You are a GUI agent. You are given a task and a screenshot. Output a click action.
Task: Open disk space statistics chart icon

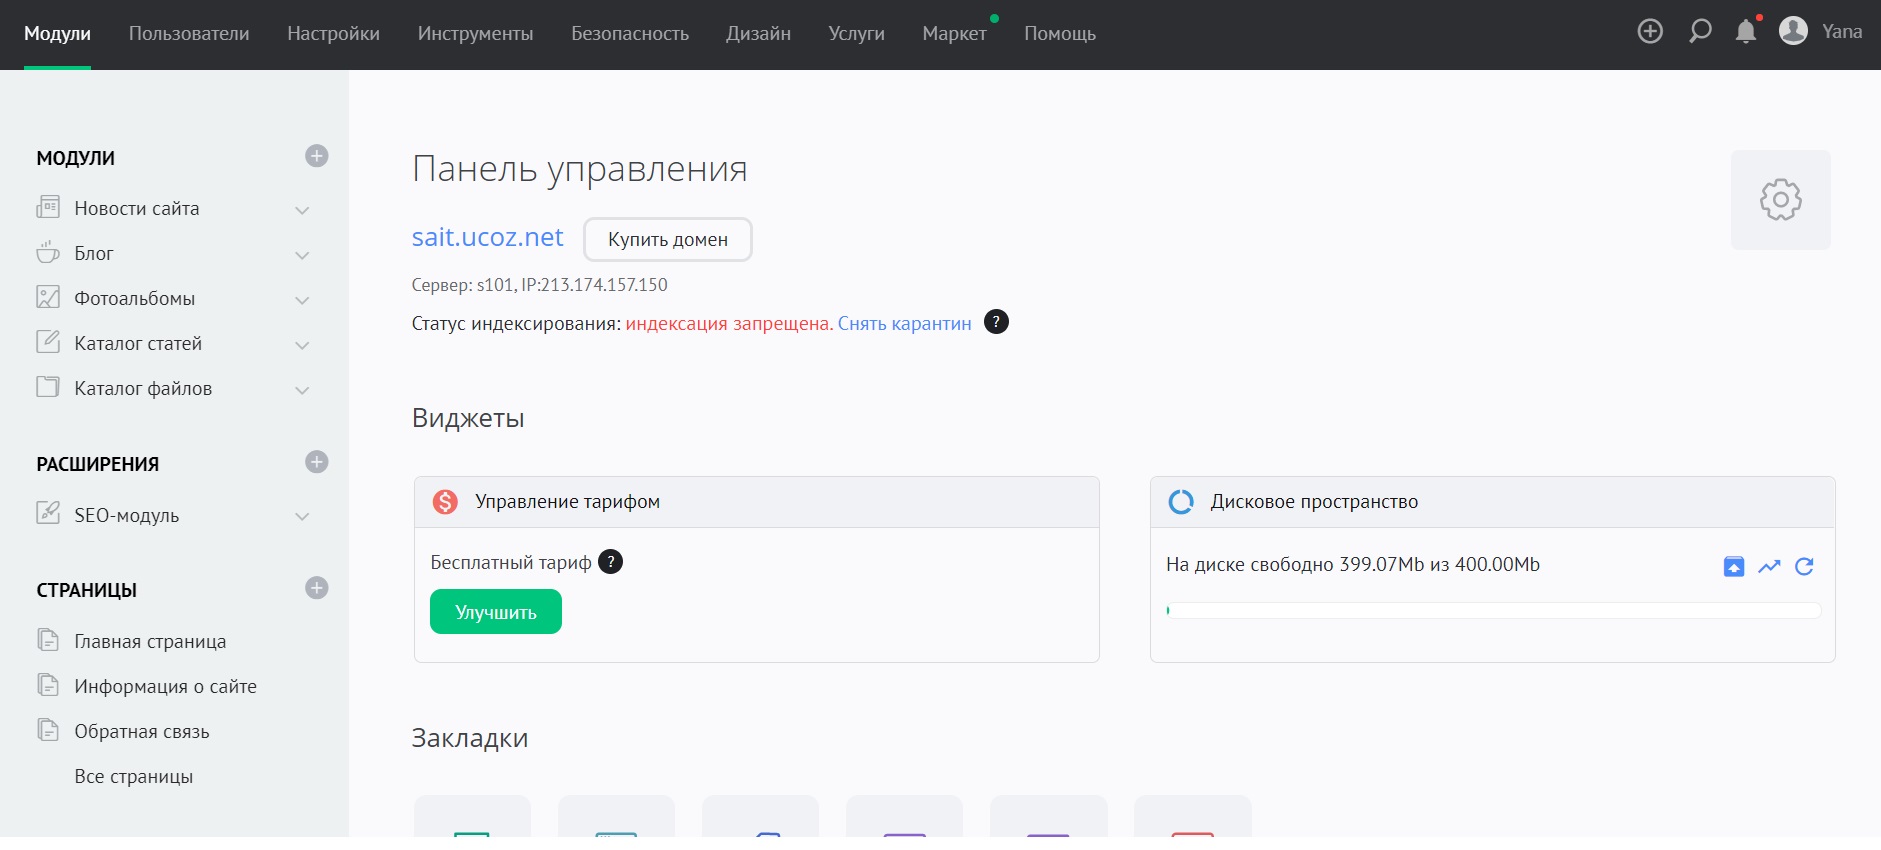pyautogui.click(x=1769, y=567)
